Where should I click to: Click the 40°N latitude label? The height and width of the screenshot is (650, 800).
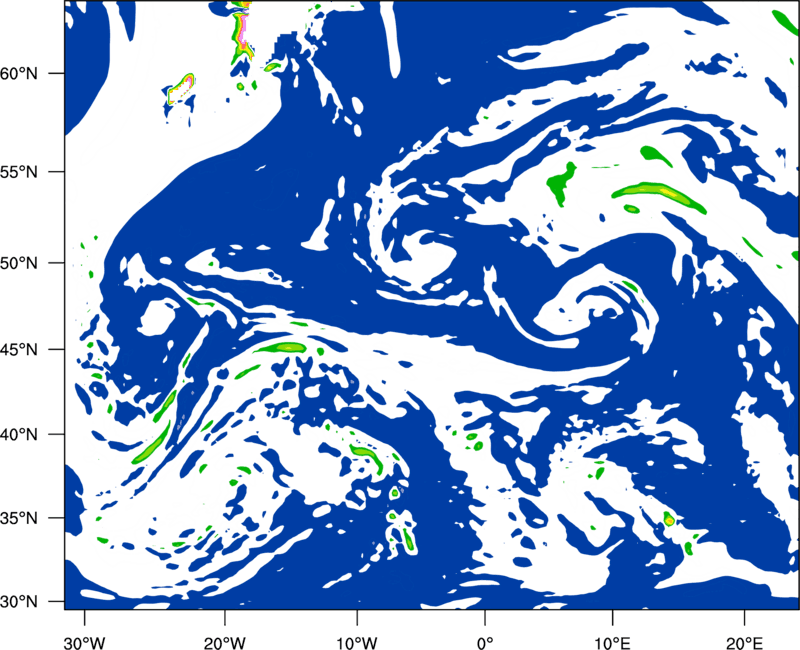coord(19,435)
